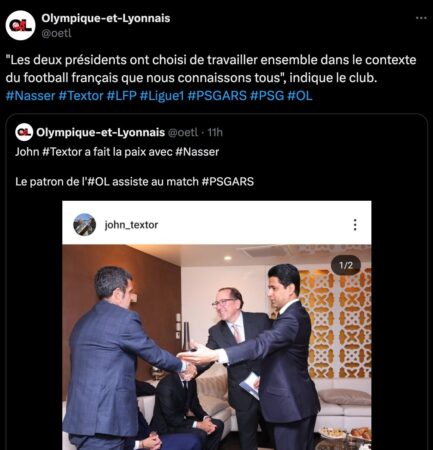Screen dimensions: 433x450
Task: Select the #OL hashtag in main tweet
Action: click(300, 96)
